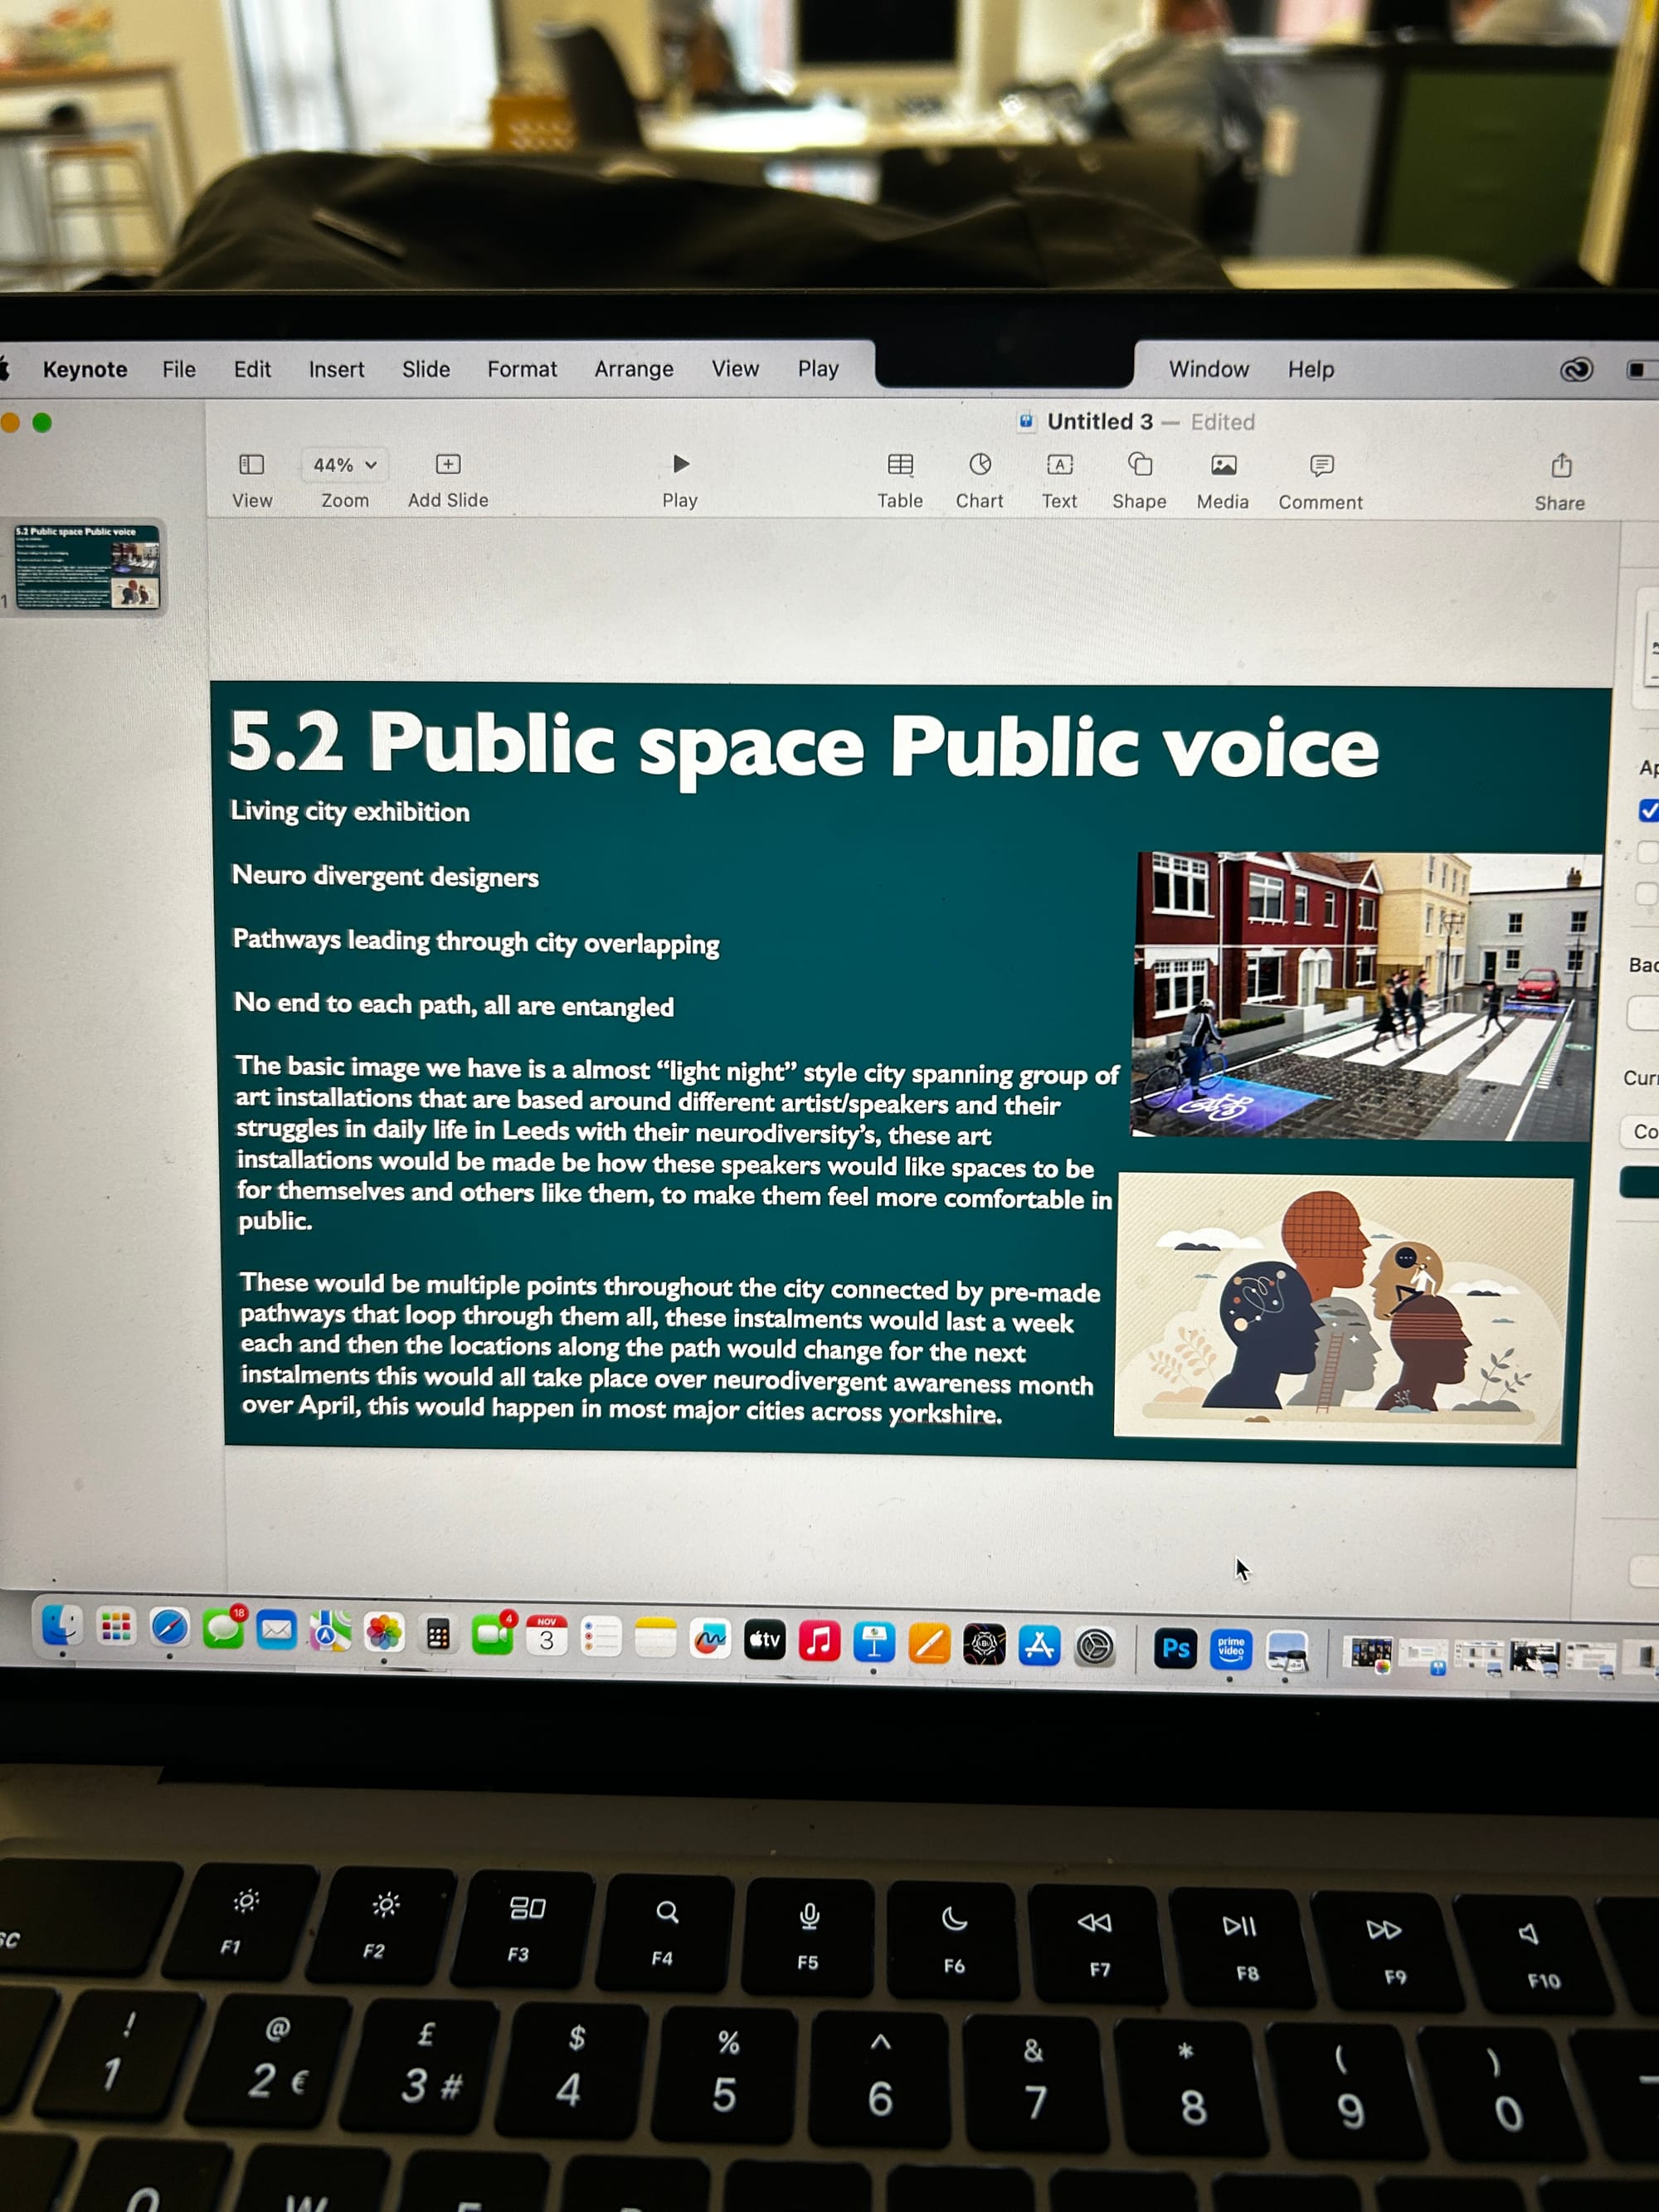Image resolution: width=1659 pixels, height=2212 pixels.
Task: Insert a Table from the toolbar
Action: point(900,464)
